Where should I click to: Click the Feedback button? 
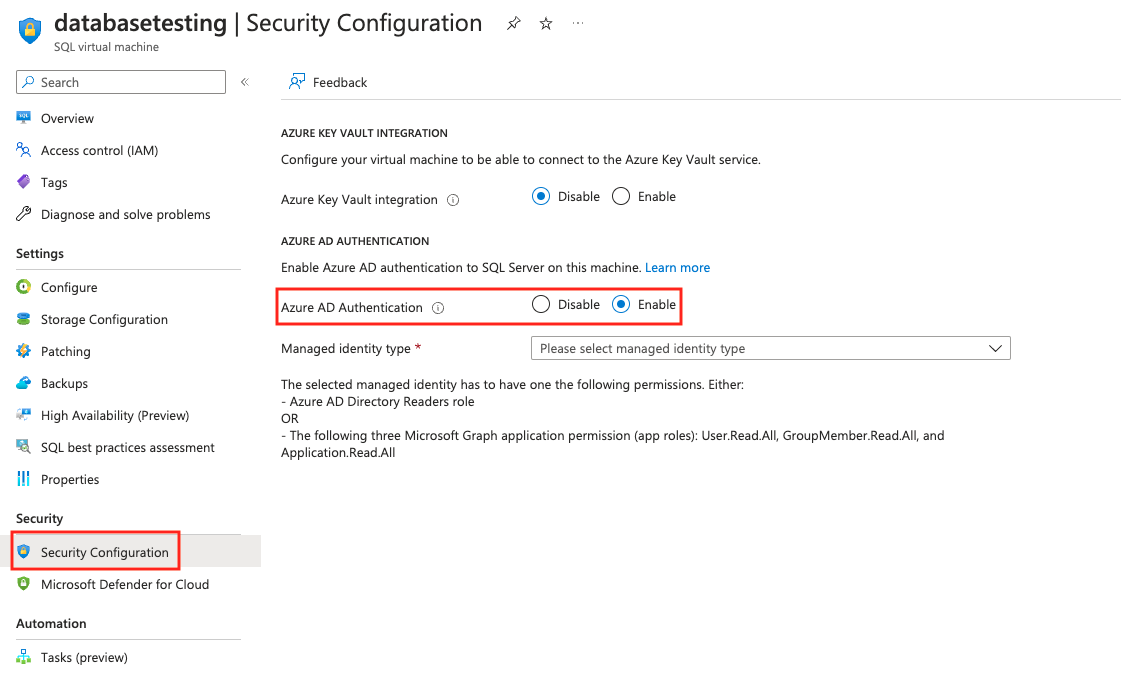coord(339,82)
